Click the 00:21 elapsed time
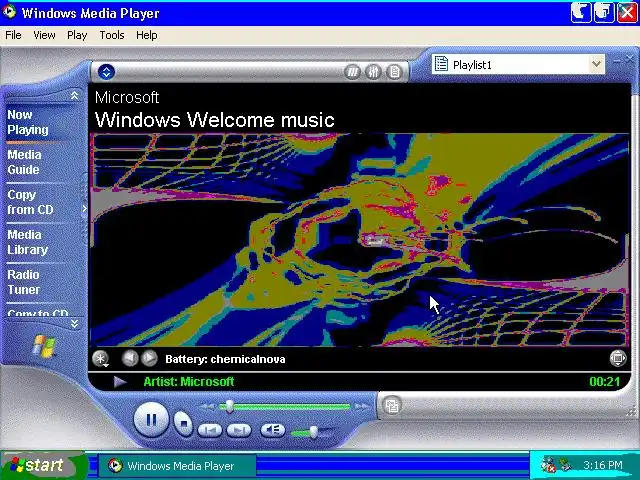Screen dimensions: 640x480 pos(604,382)
